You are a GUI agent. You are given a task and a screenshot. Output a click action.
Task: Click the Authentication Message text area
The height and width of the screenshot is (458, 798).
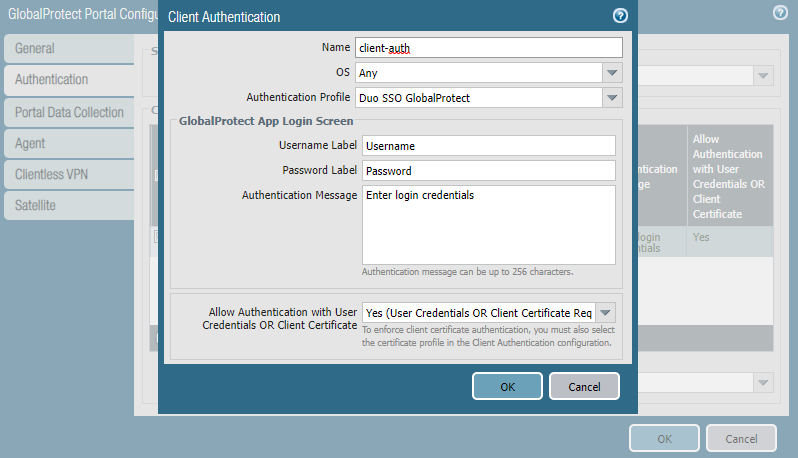489,225
